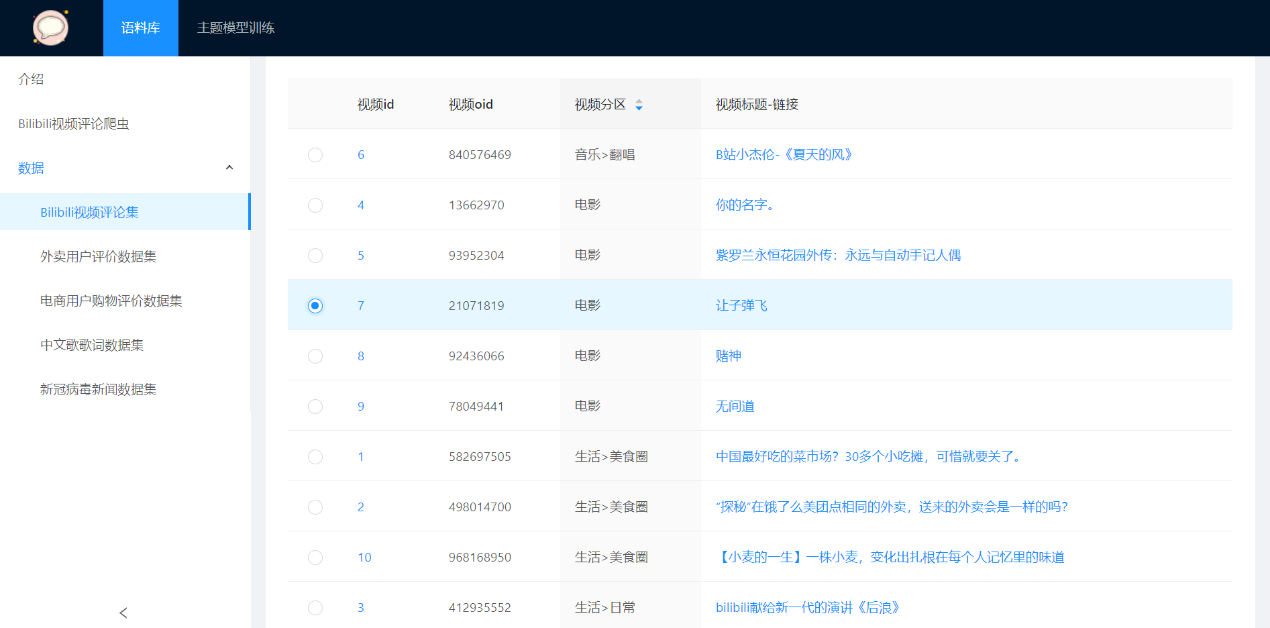Click video id 9 link
This screenshot has height=628, width=1270.
(x=361, y=406)
